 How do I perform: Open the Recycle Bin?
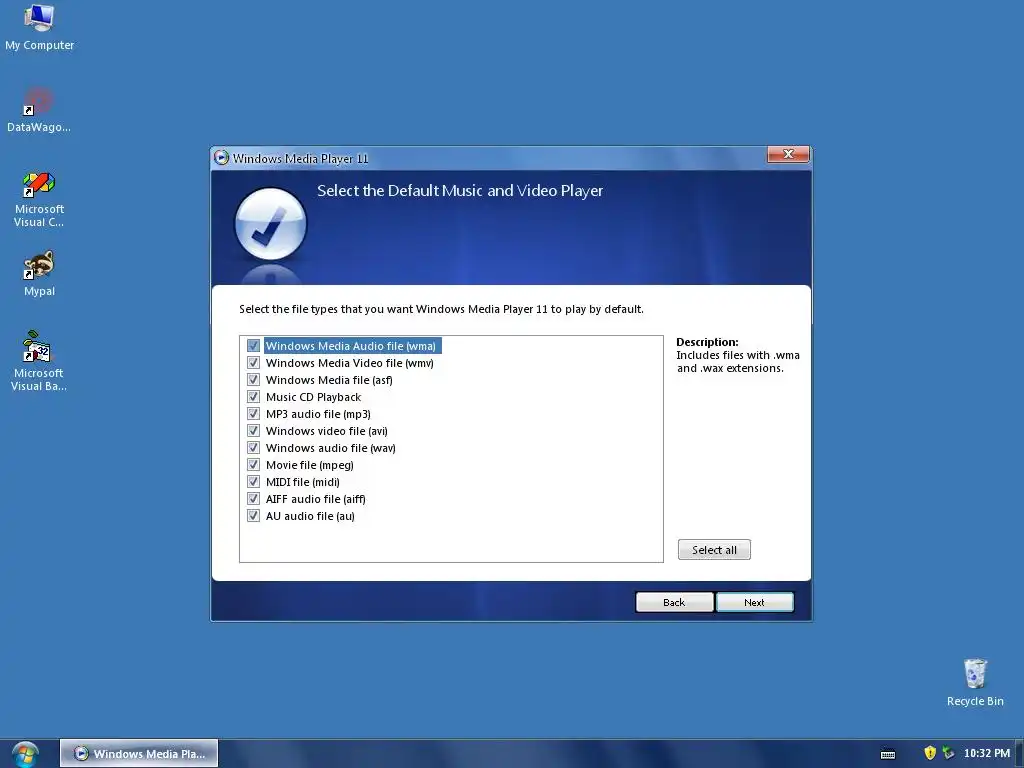pos(975,682)
